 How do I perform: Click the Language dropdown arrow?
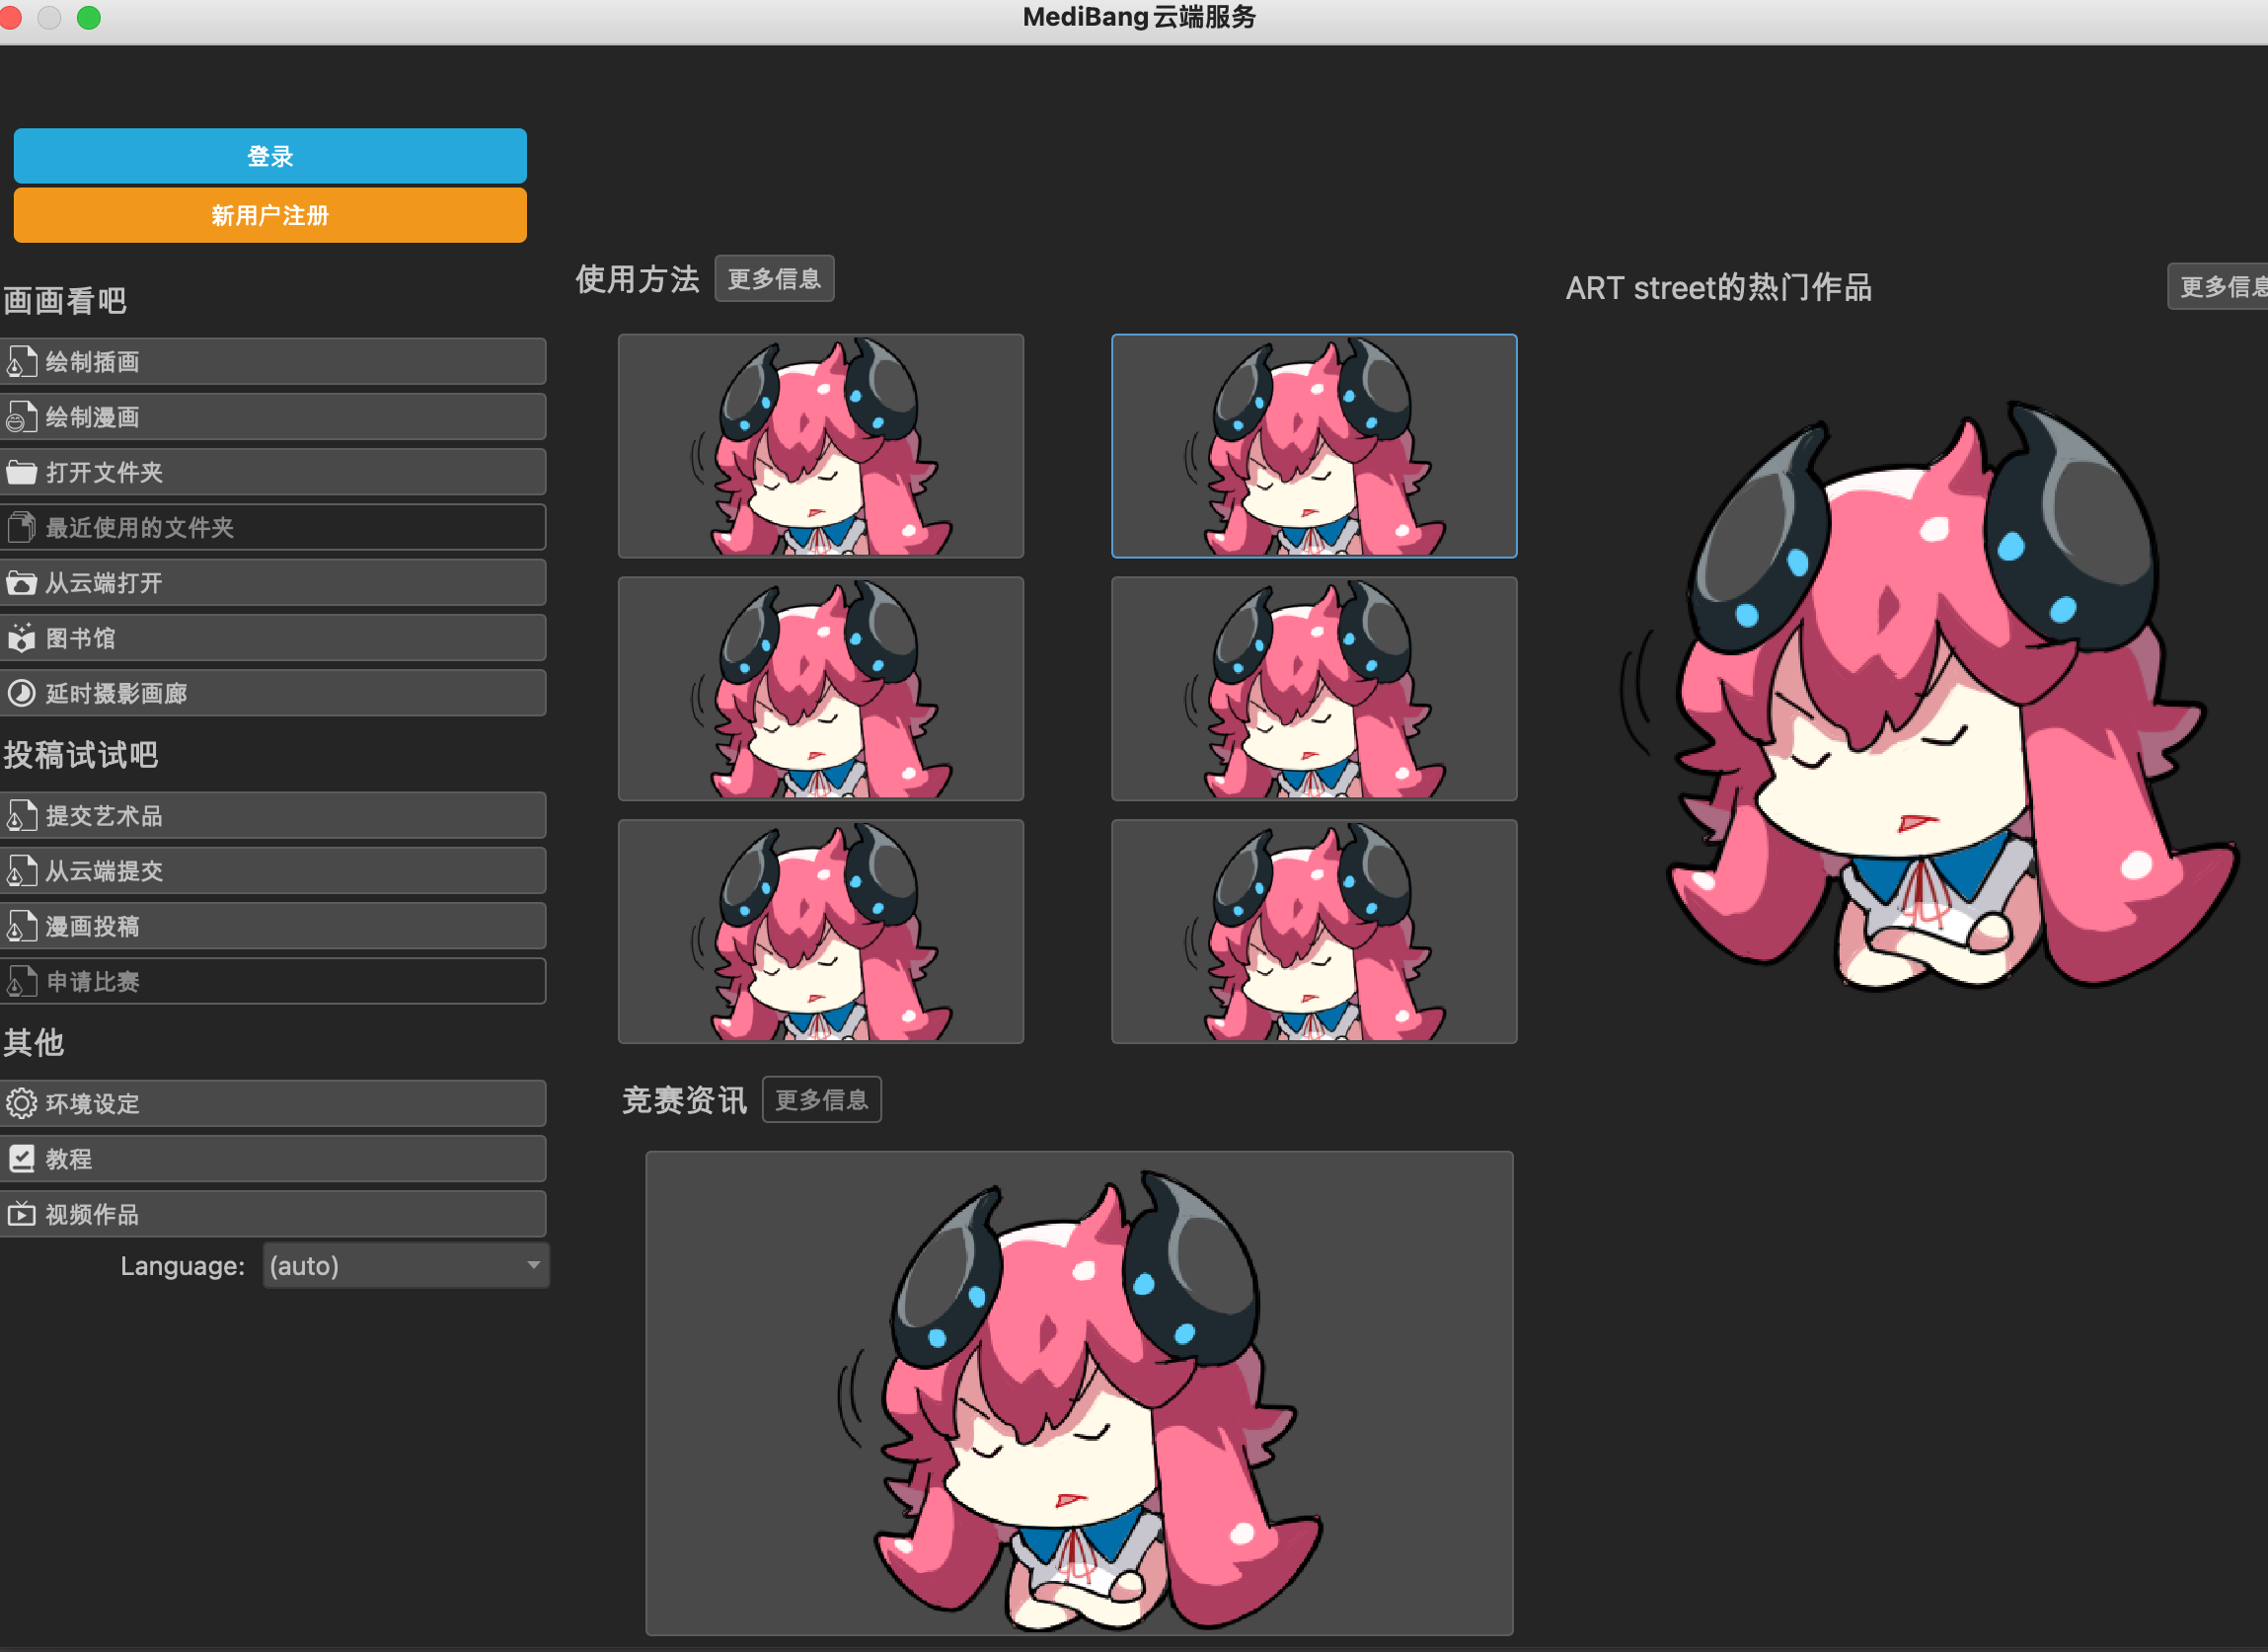click(x=534, y=1266)
